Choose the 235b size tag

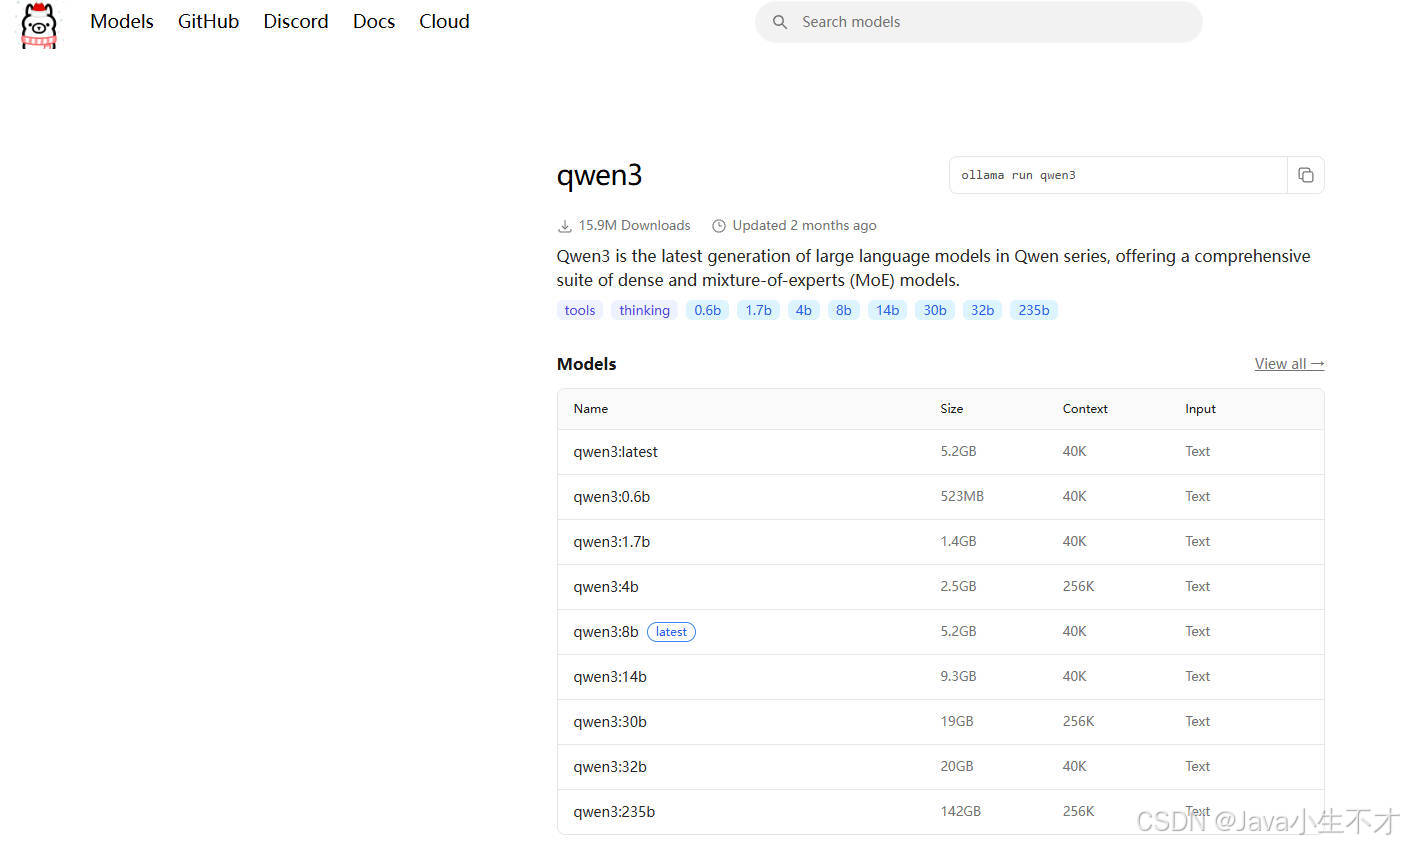click(1034, 310)
